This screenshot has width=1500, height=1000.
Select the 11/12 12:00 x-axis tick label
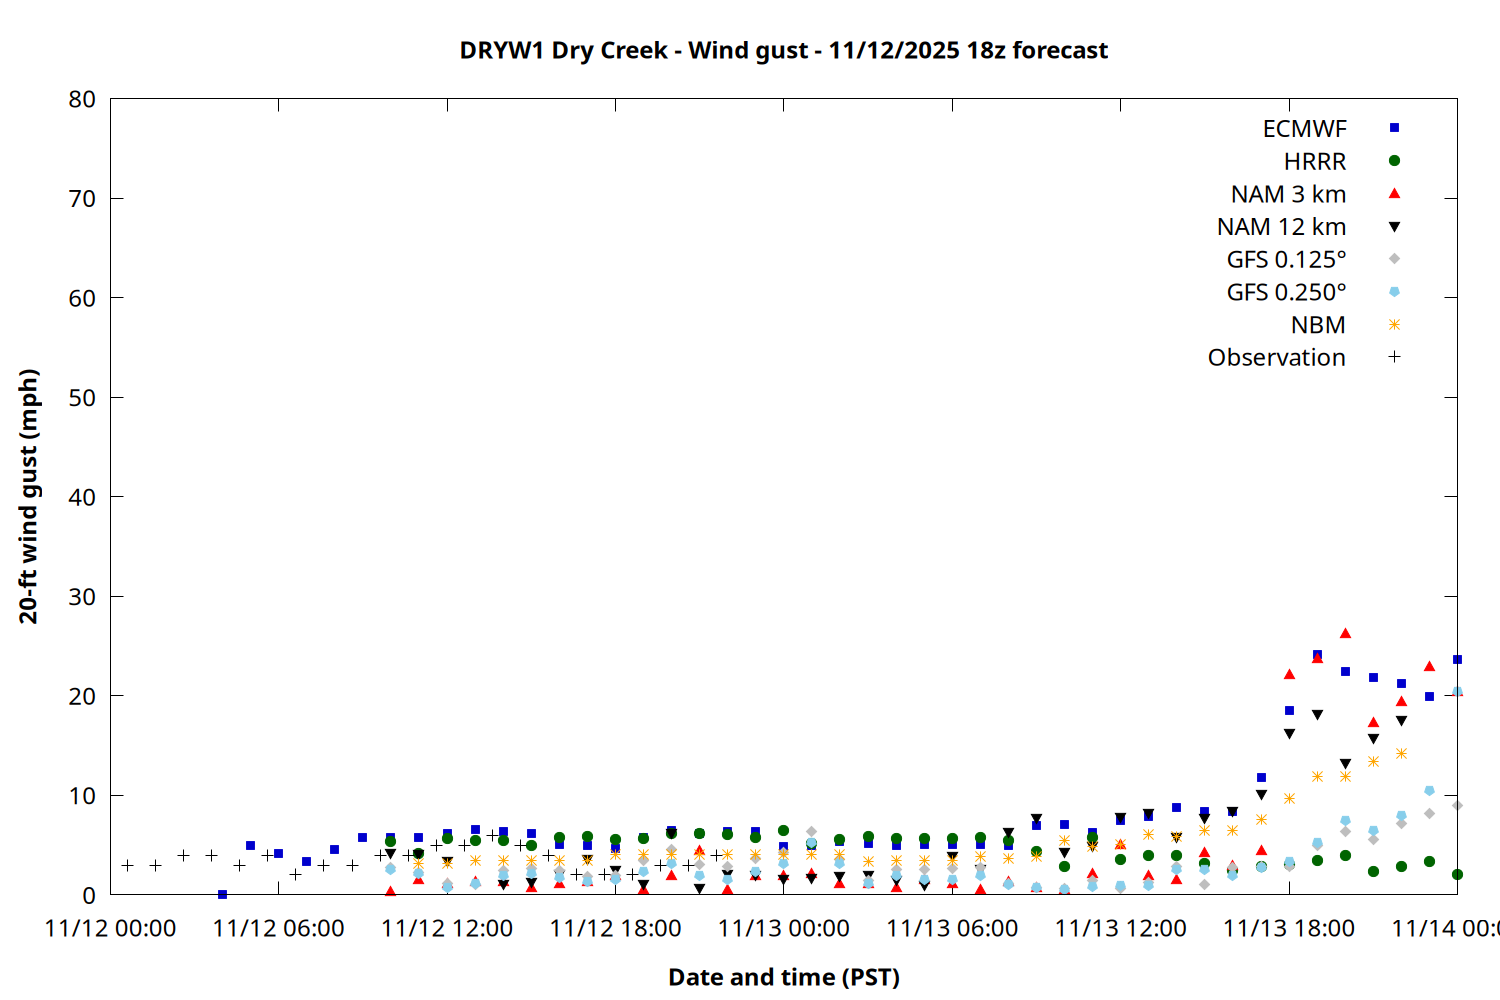coord(447,929)
